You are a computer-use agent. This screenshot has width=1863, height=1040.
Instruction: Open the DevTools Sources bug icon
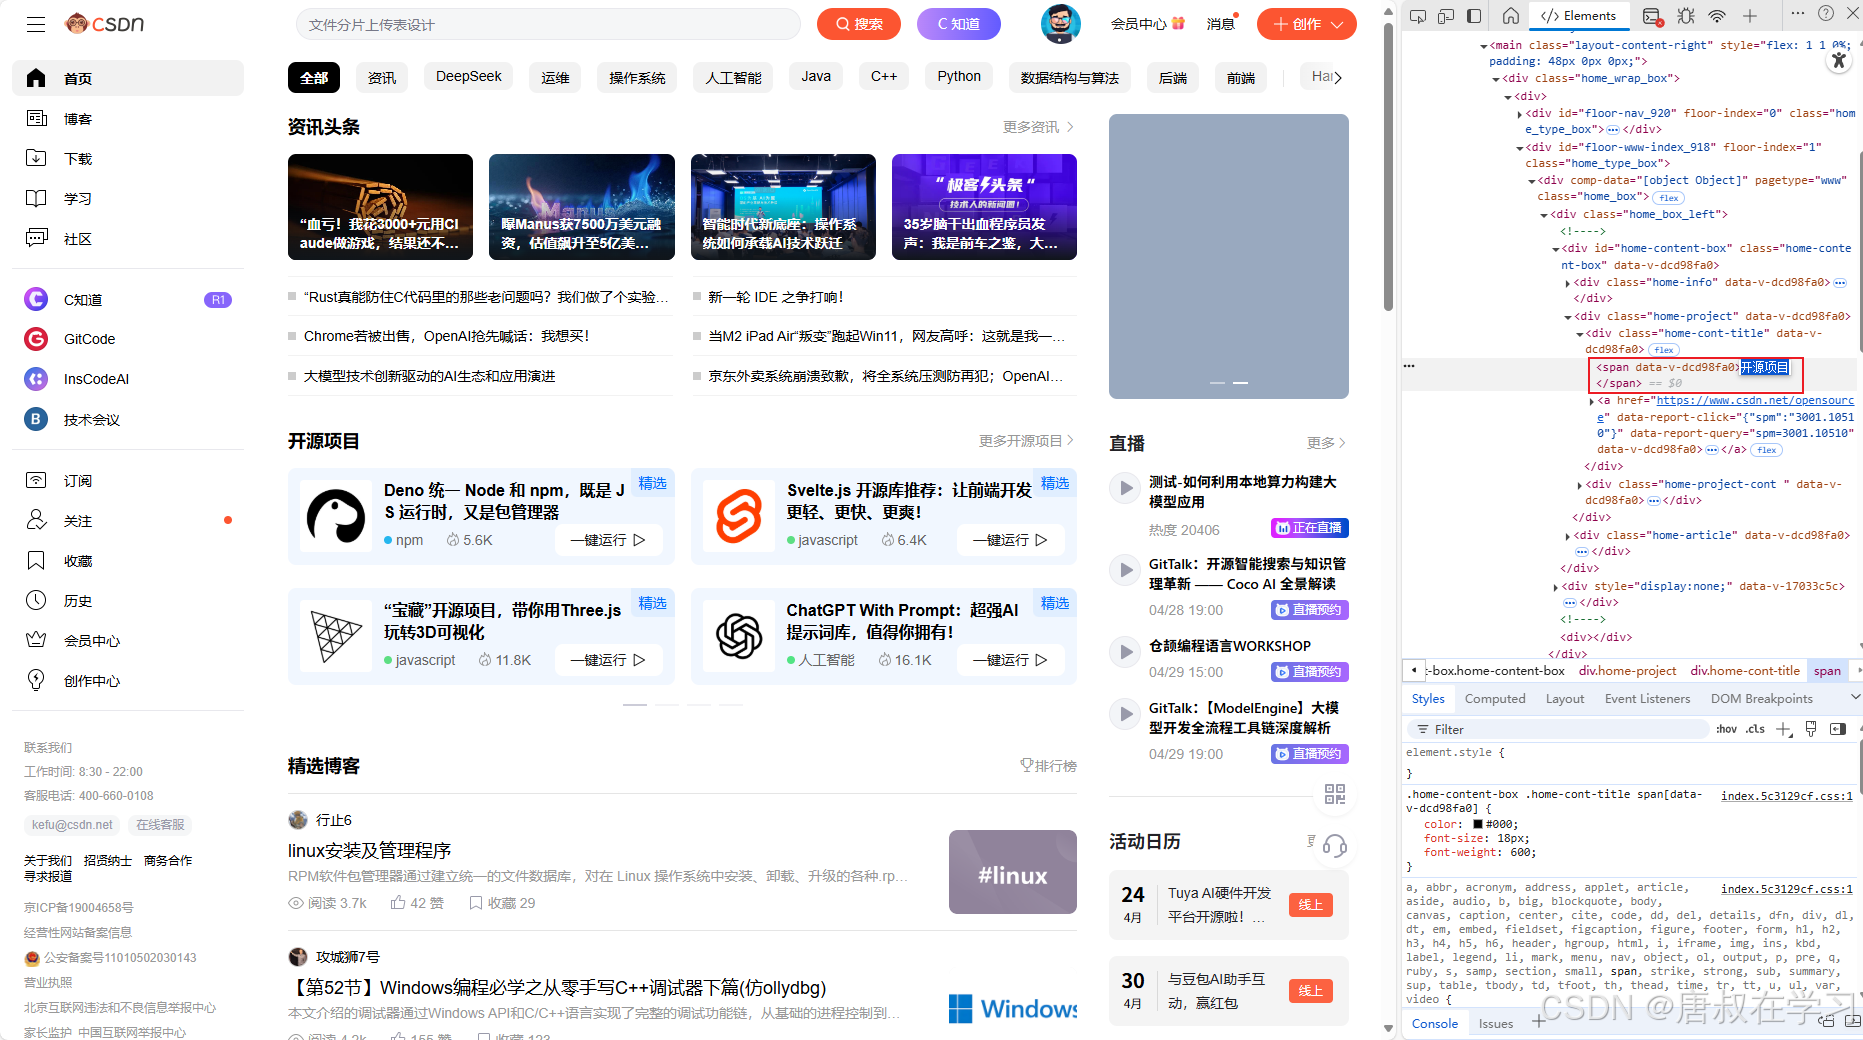1686,15
